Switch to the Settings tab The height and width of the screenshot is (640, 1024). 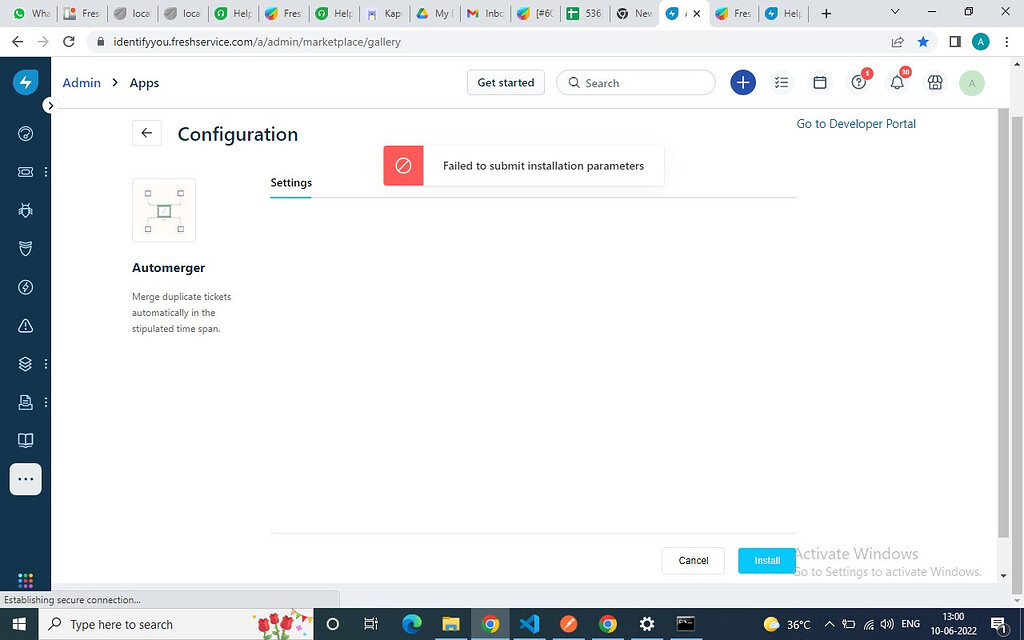290,183
